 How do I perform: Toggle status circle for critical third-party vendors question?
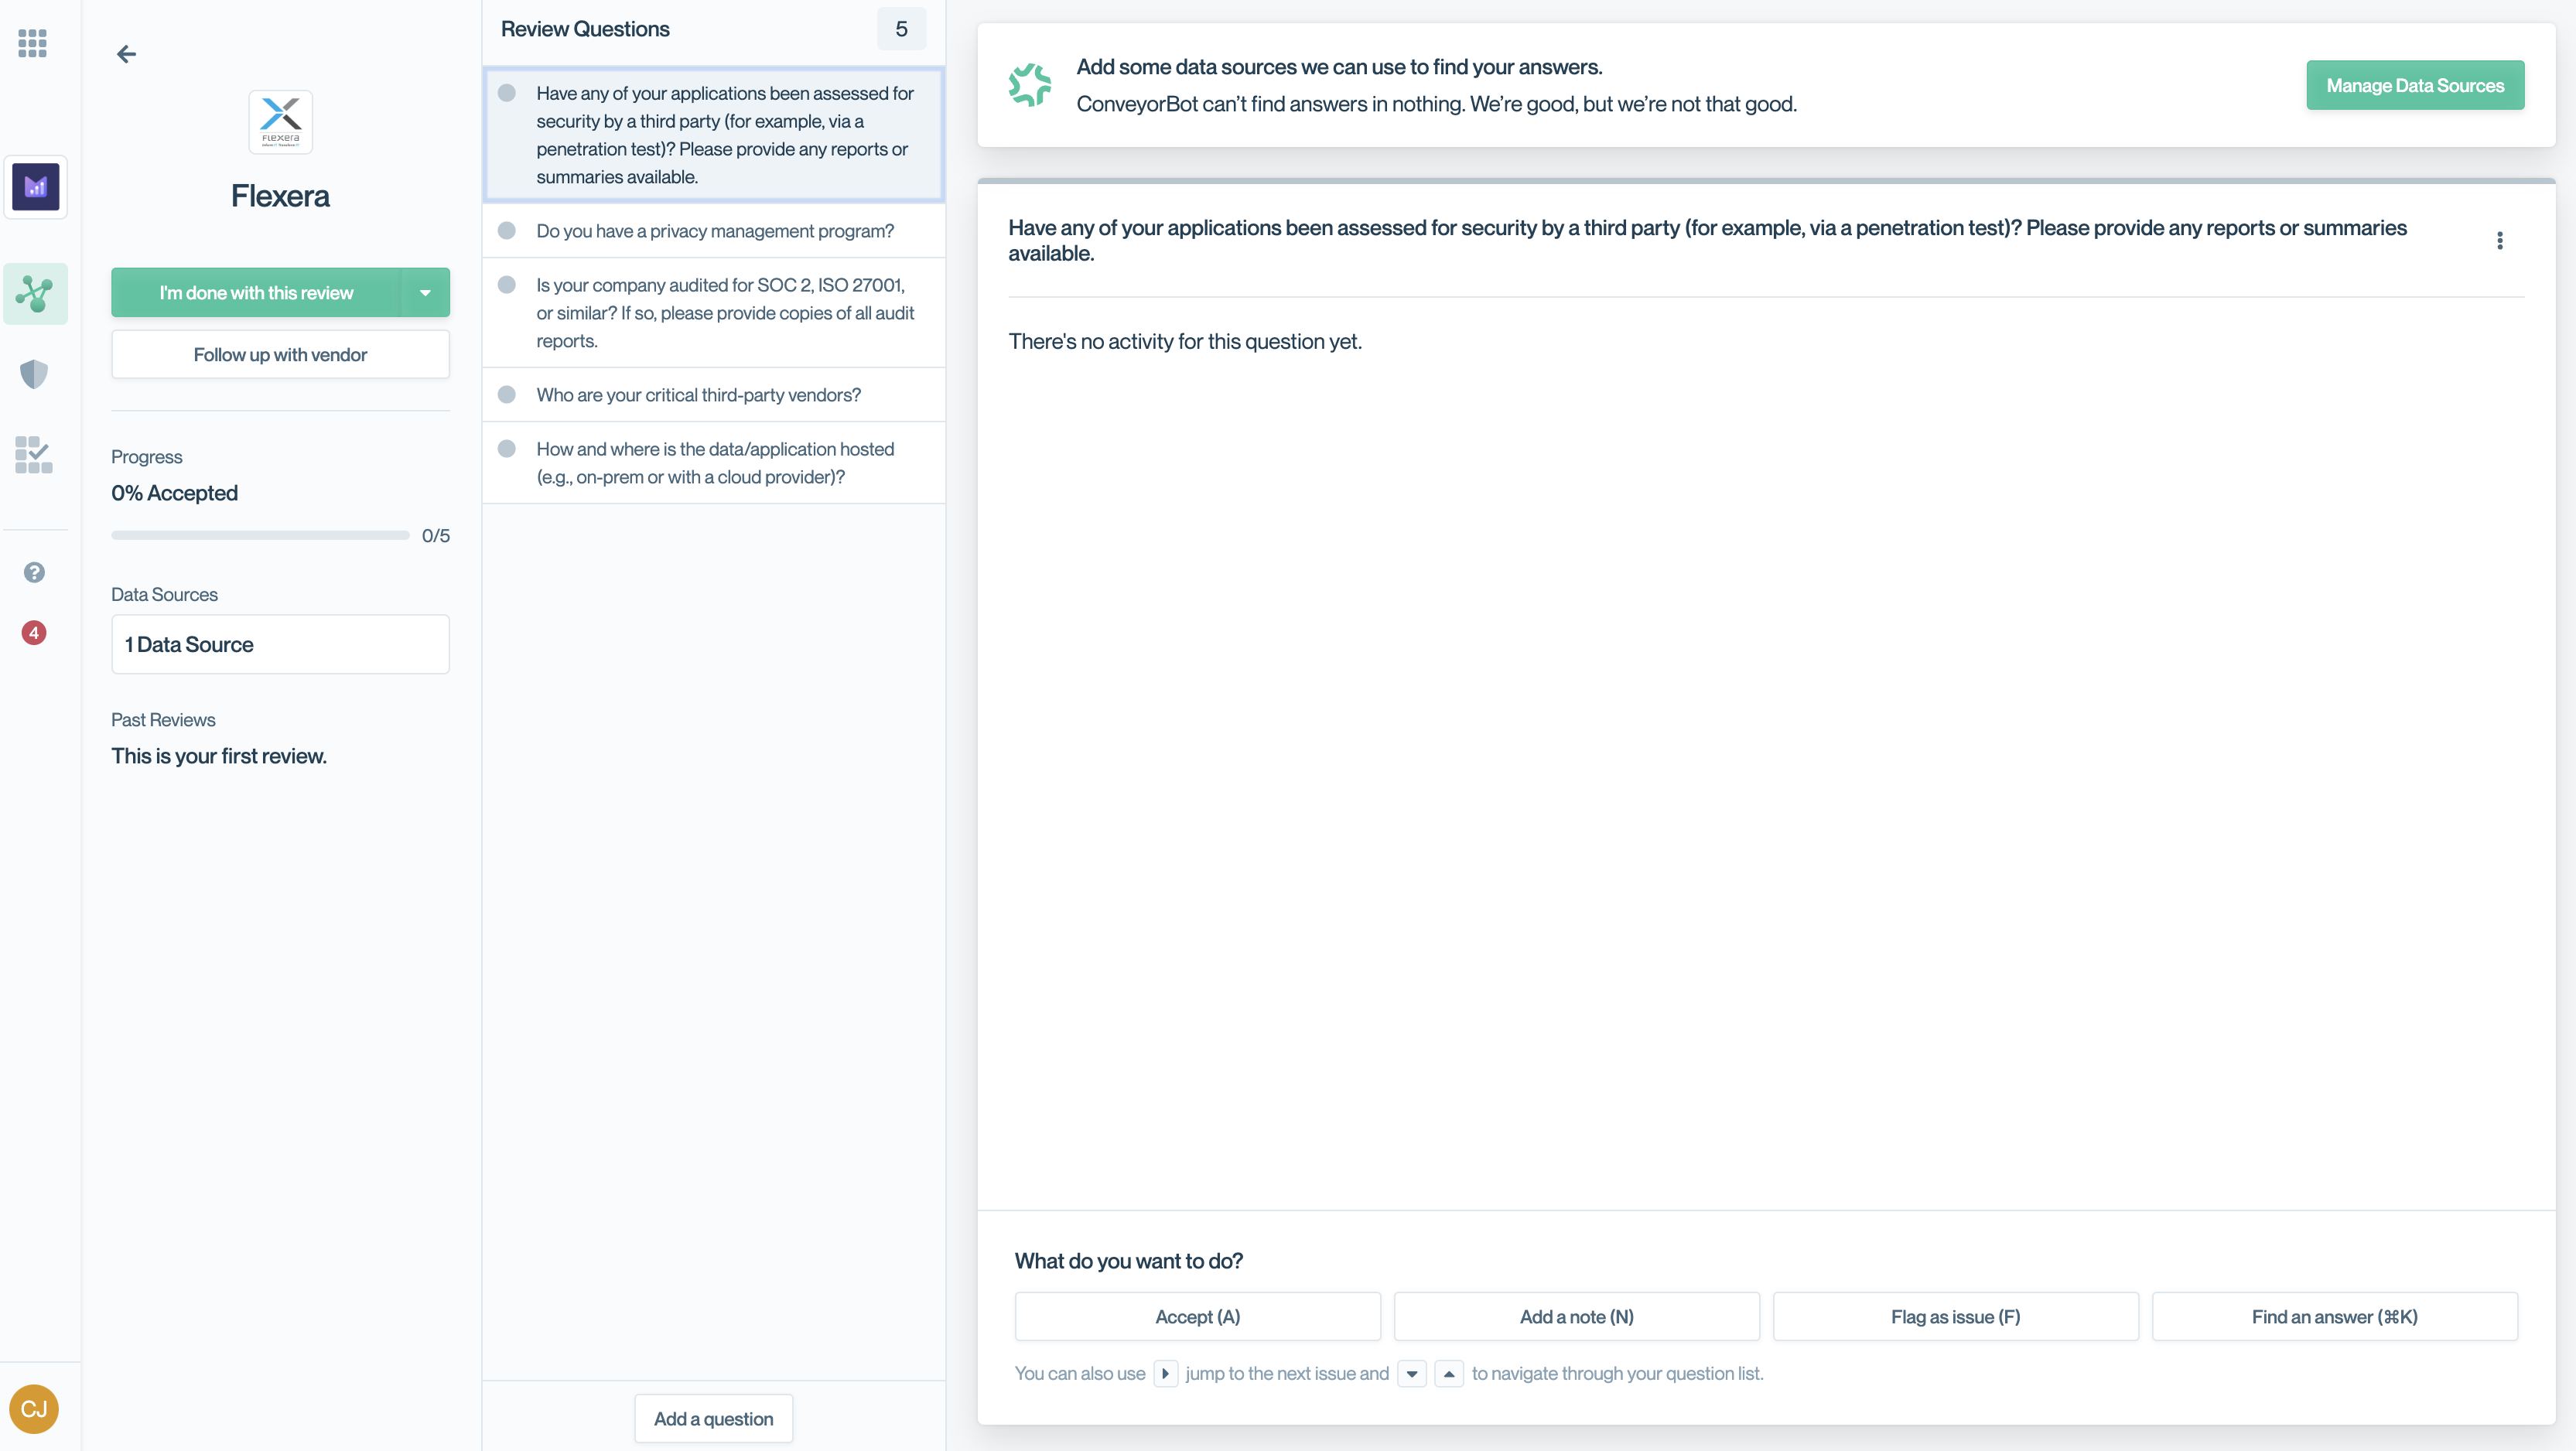coord(507,395)
